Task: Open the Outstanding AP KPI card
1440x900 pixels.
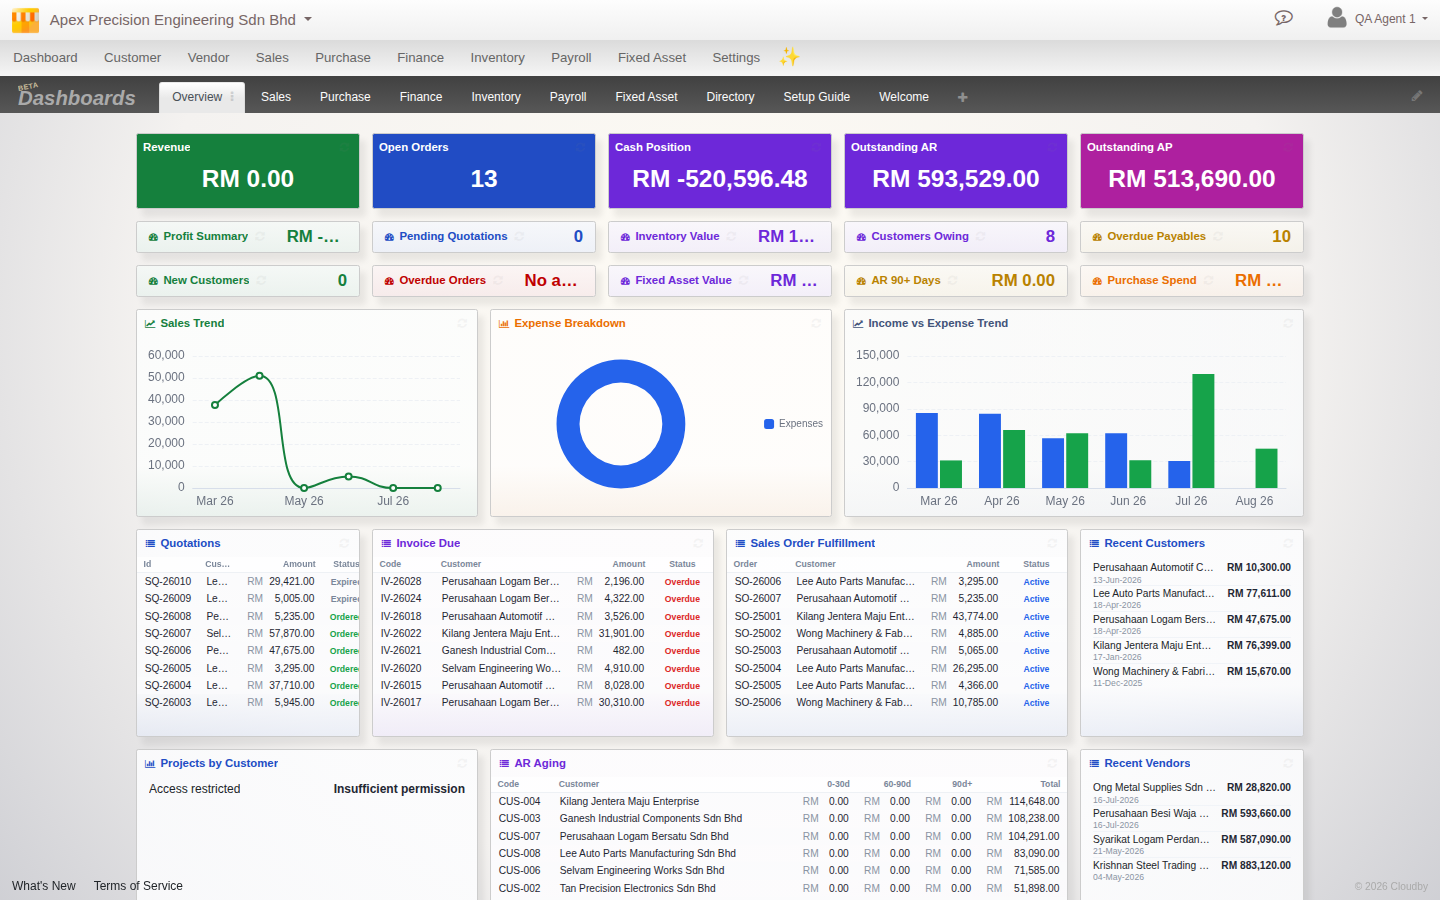Action: point(1192,171)
